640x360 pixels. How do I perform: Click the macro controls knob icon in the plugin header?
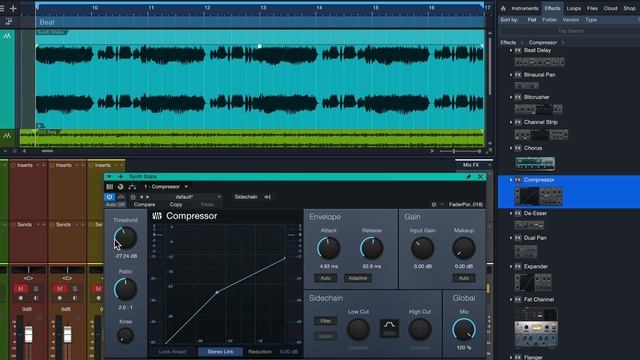(120, 187)
